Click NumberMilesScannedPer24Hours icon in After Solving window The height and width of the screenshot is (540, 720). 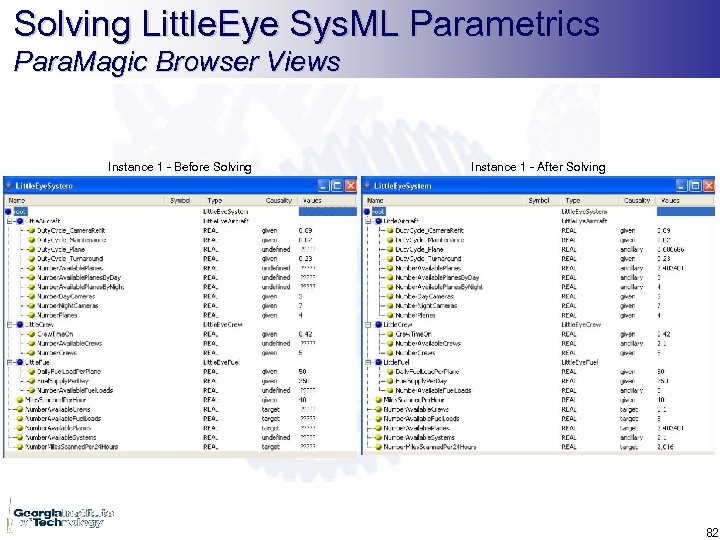pos(378,447)
